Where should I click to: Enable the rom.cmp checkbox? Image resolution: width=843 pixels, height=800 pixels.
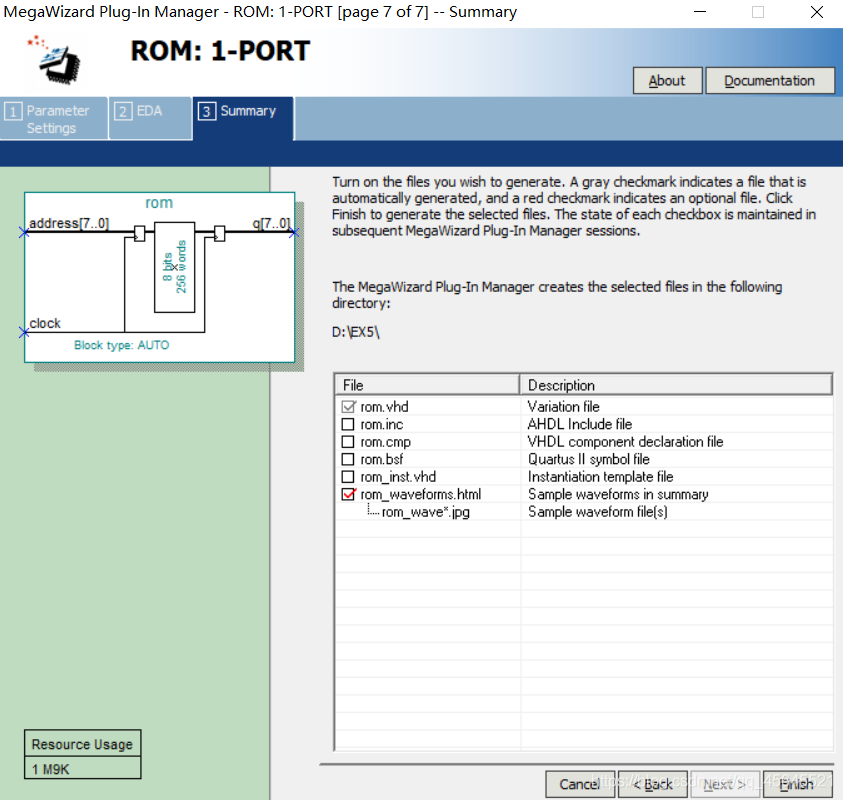pos(348,442)
